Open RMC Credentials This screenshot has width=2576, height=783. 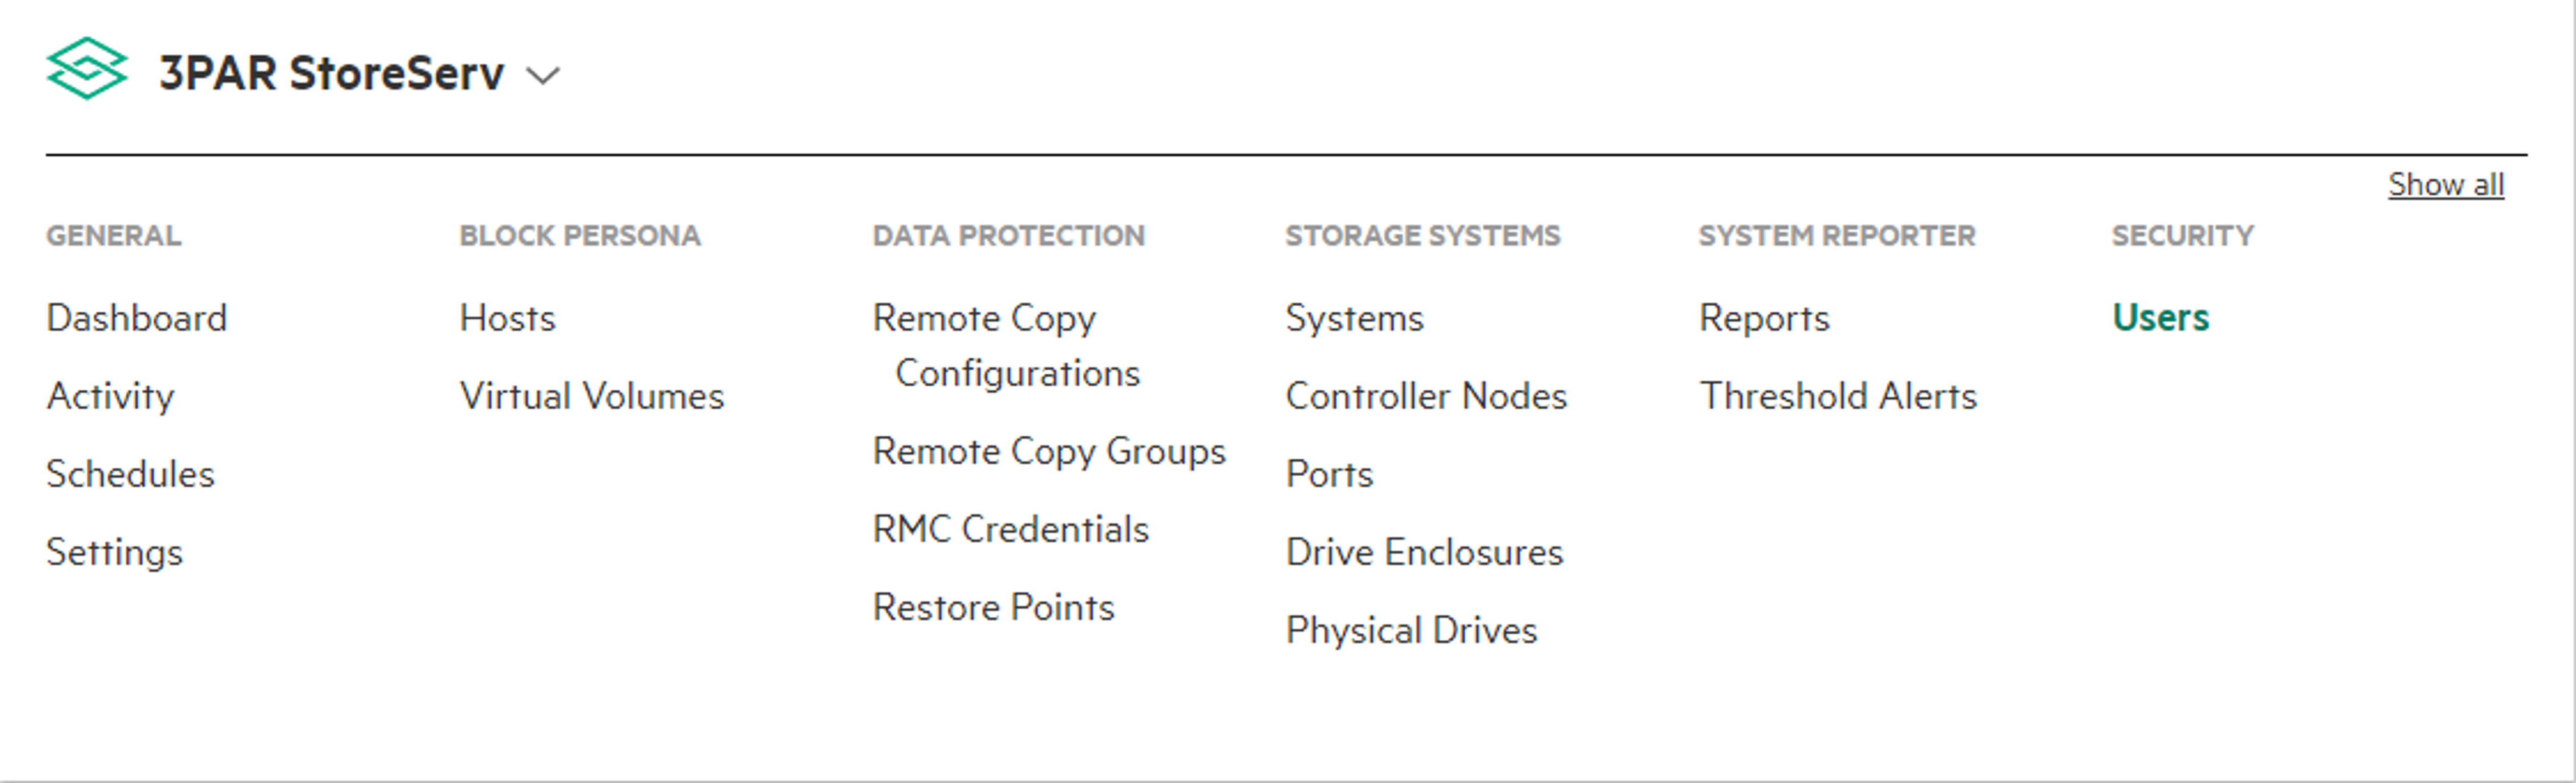point(1011,529)
